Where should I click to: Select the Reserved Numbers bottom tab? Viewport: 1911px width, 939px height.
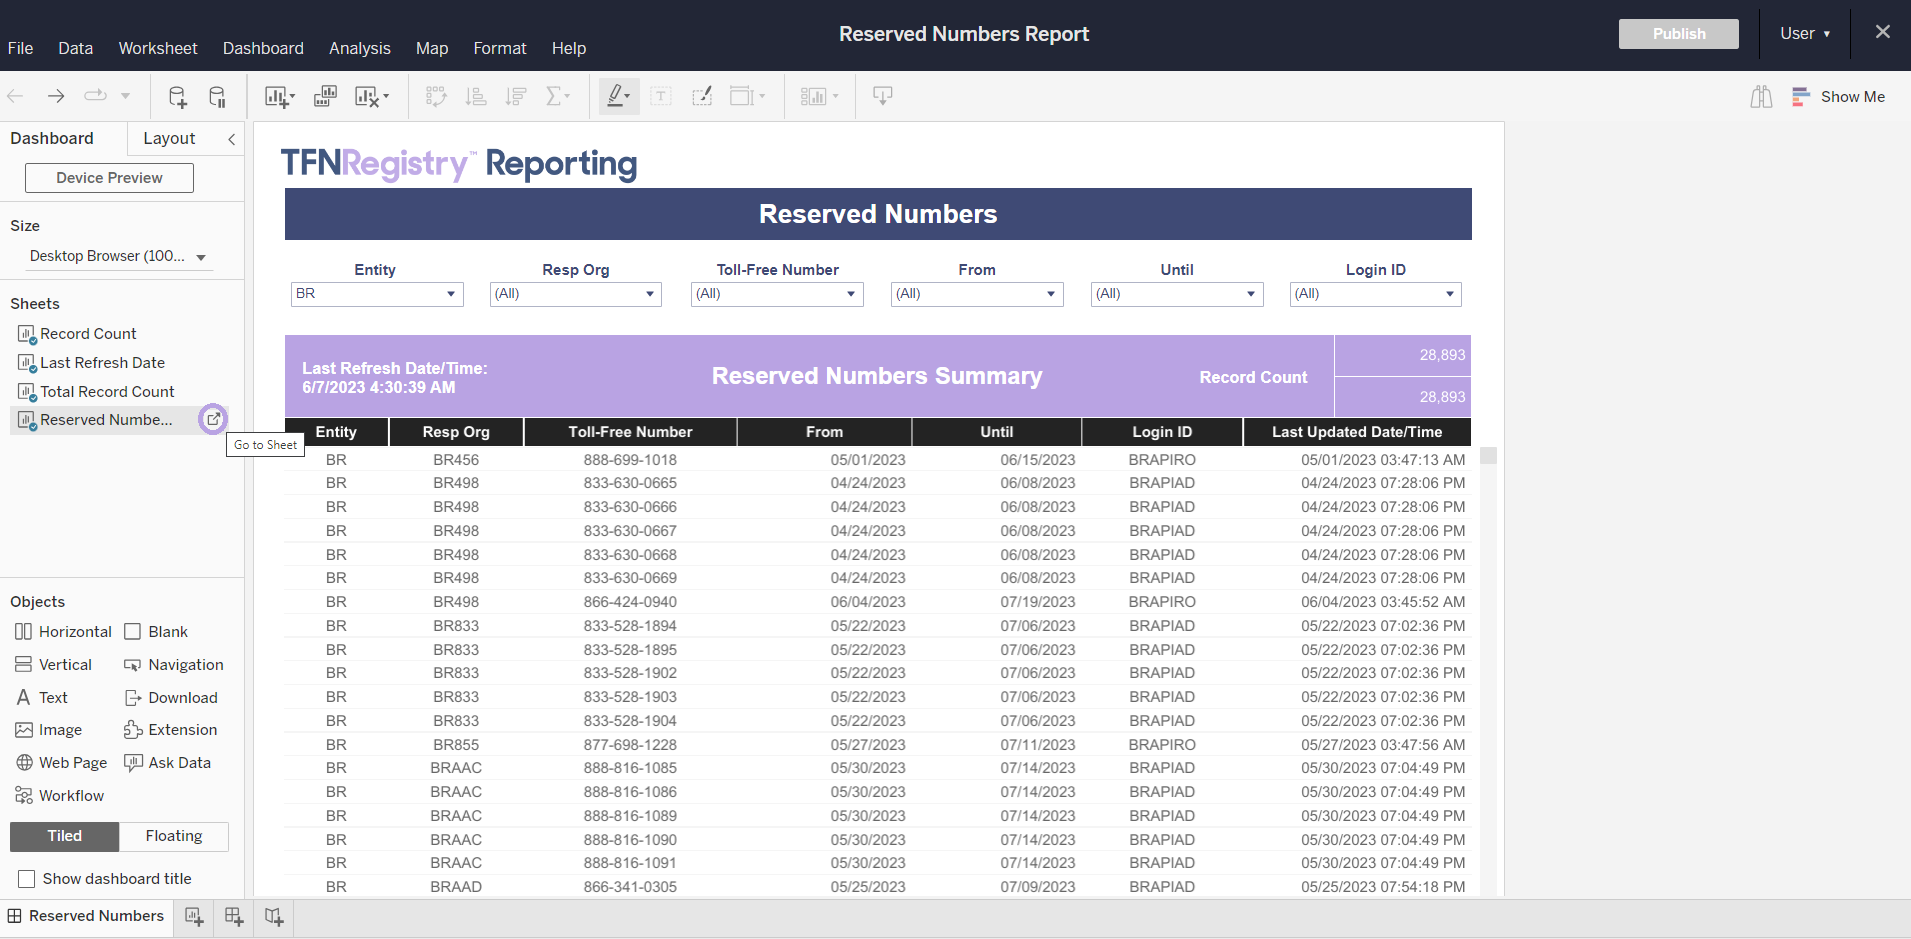[86, 916]
